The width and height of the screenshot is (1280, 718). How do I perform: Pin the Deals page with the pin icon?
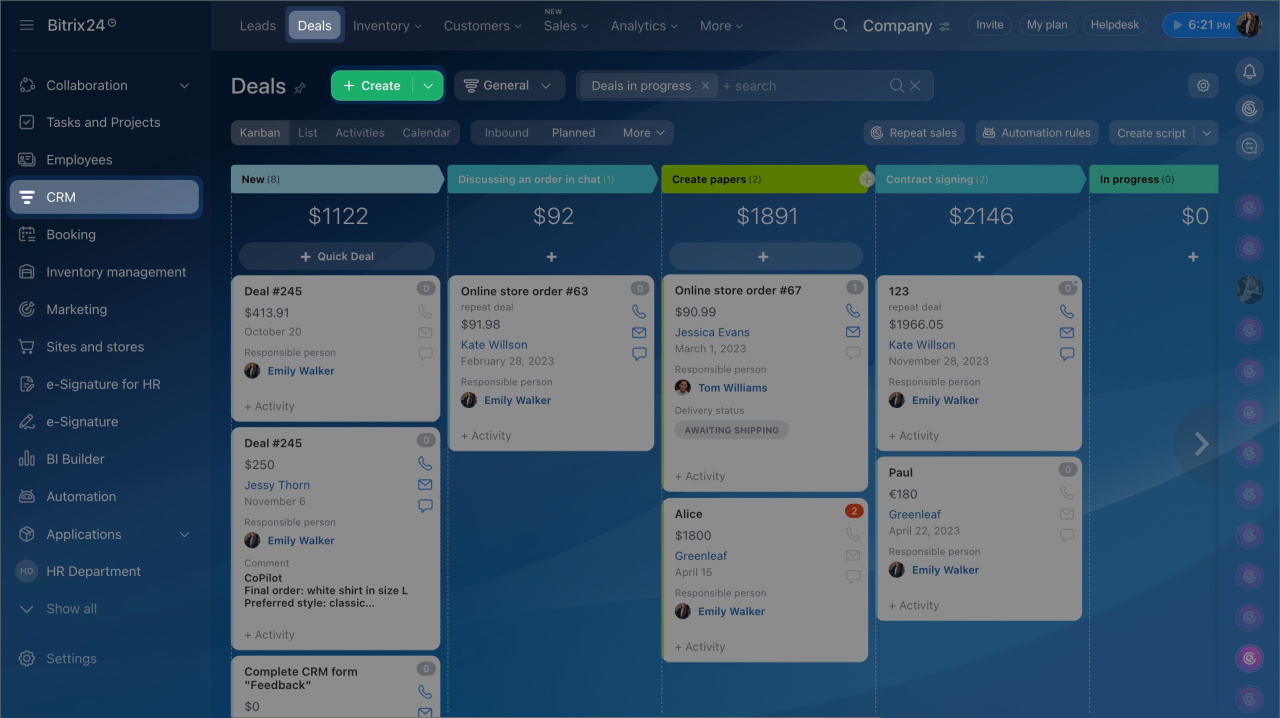pyautogui.click(x=300, y=88)
